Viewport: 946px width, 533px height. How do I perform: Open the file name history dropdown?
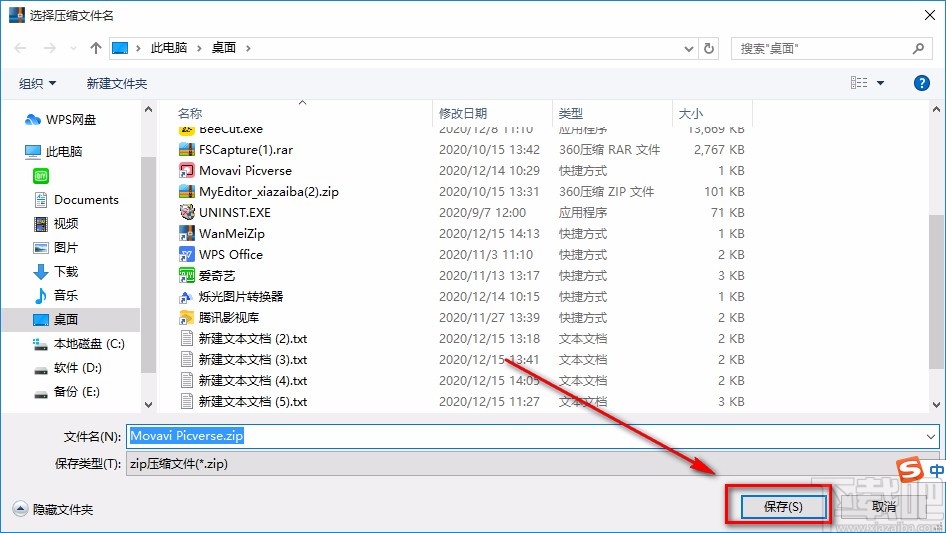pyautogui.click(x=930, y=436)
